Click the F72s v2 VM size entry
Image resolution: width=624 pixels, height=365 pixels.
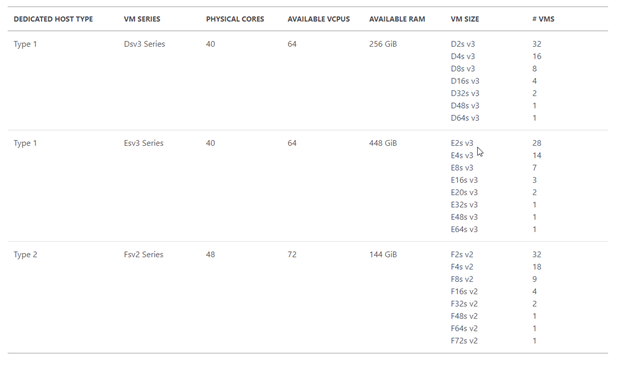click(464, 341)
